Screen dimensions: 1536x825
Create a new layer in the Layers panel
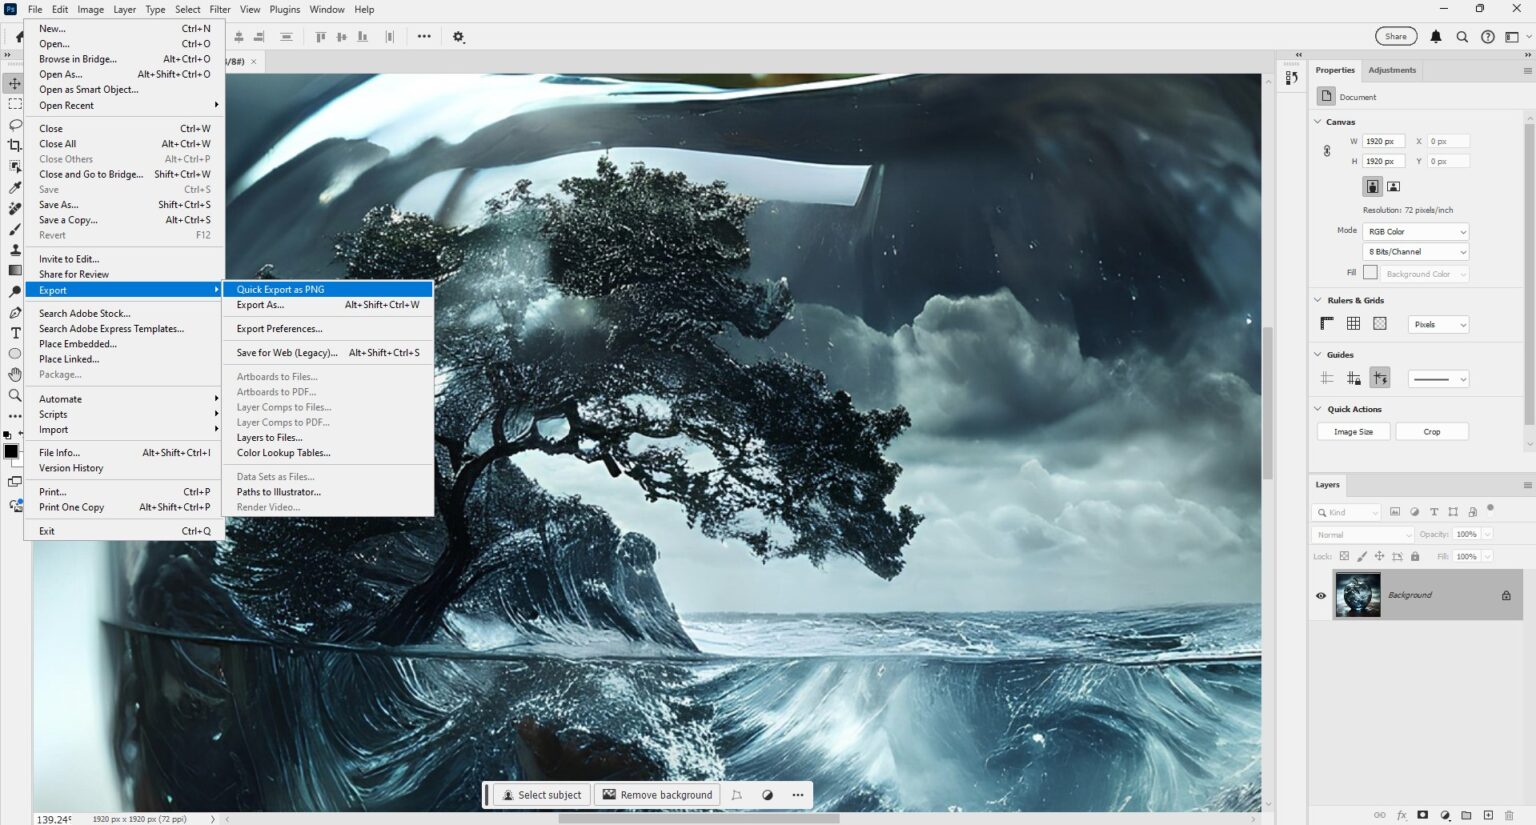tap(1489, 815)
